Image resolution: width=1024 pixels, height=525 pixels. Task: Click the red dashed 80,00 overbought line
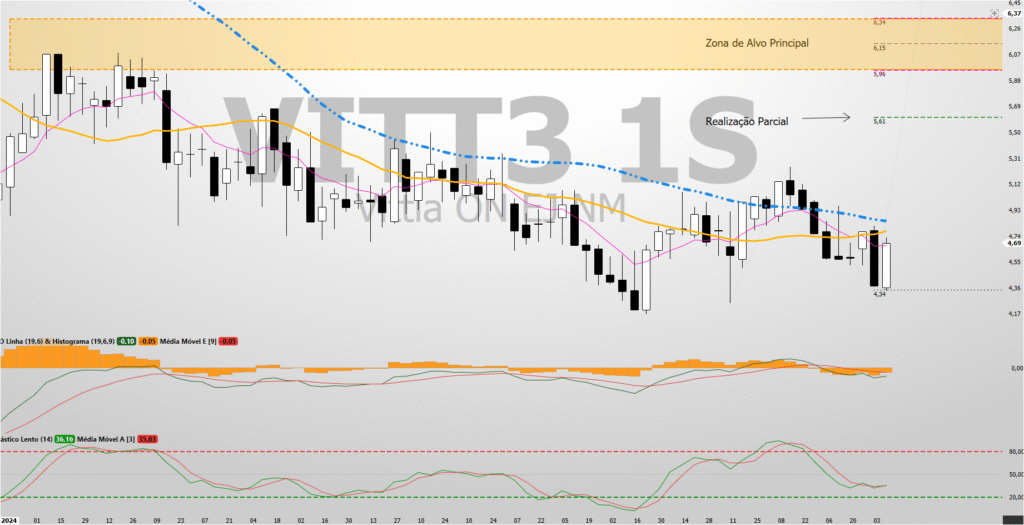click(x=500, y=451)
